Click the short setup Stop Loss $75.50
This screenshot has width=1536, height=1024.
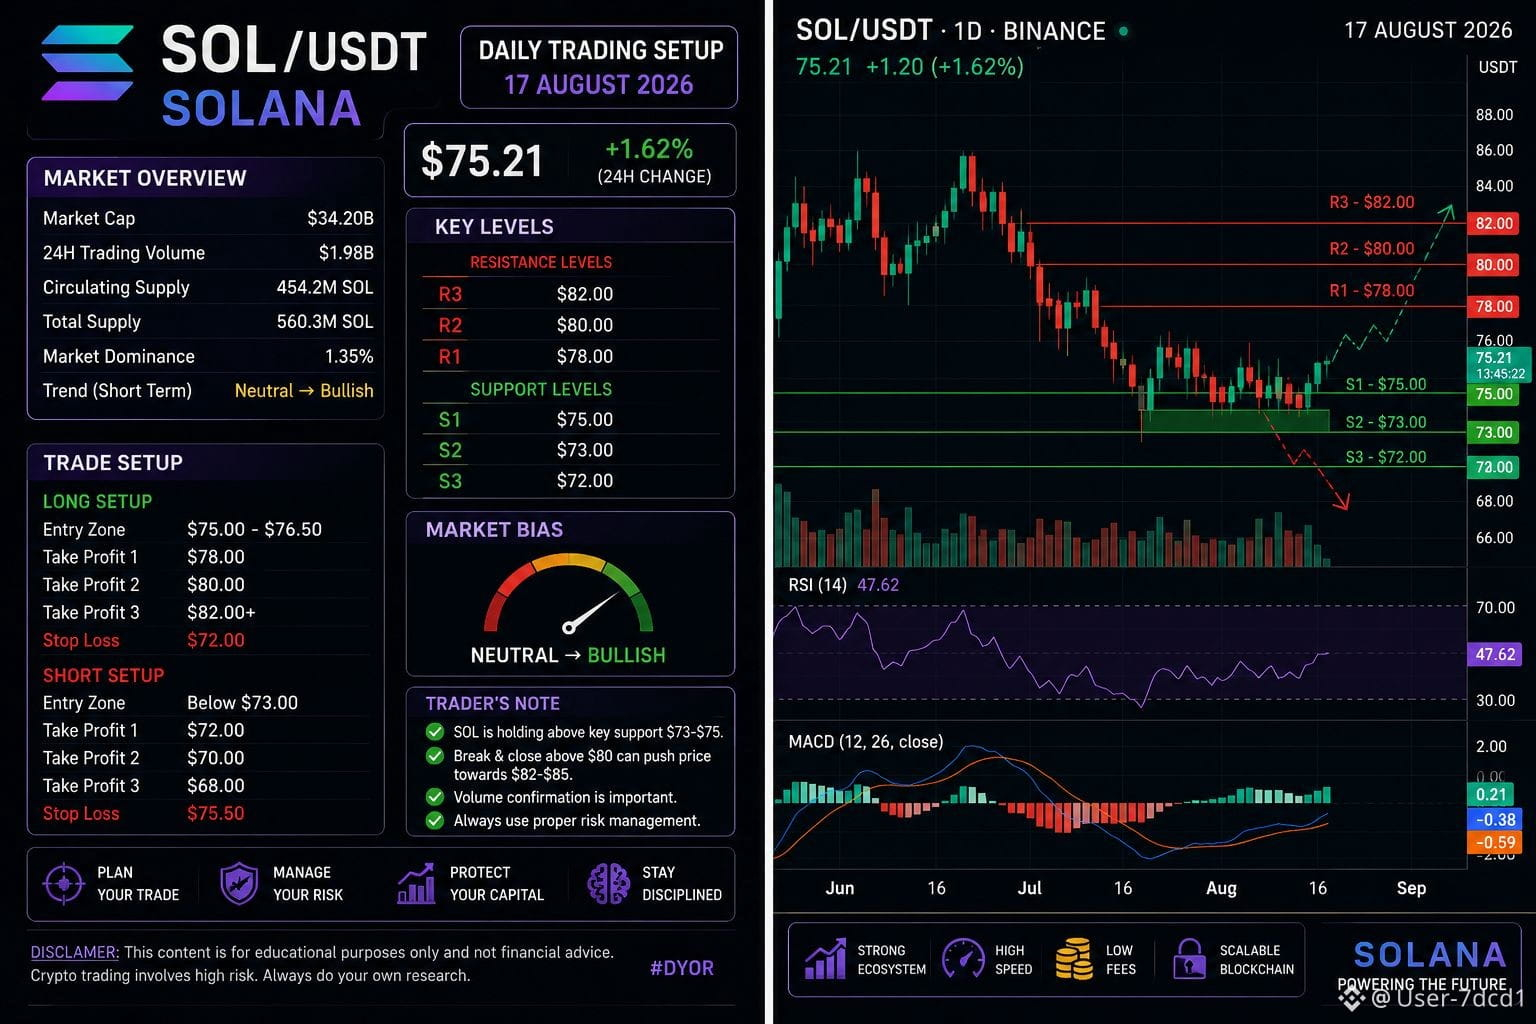coord(216,813)
